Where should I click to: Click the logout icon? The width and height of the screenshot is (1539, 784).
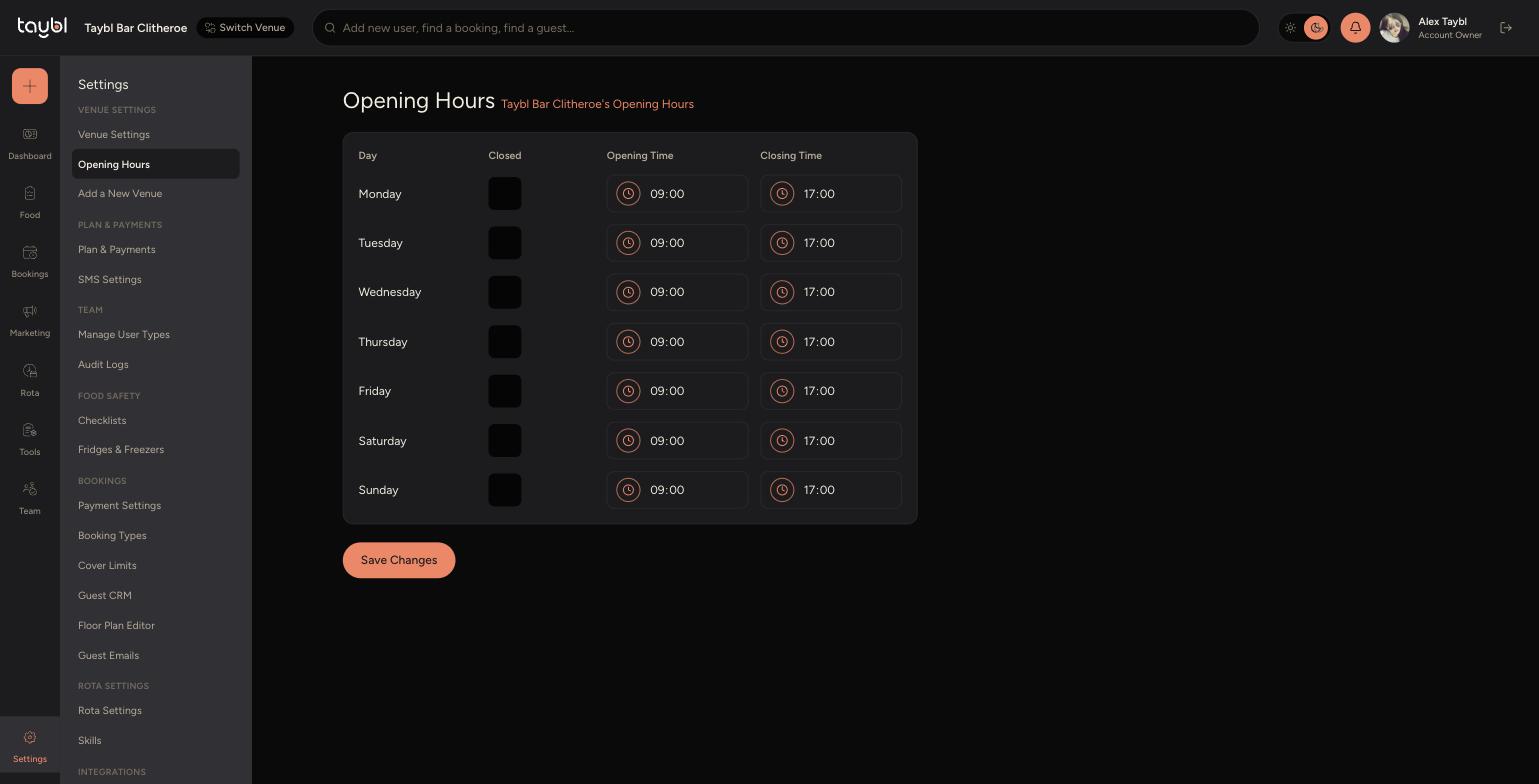(1506, 28)
